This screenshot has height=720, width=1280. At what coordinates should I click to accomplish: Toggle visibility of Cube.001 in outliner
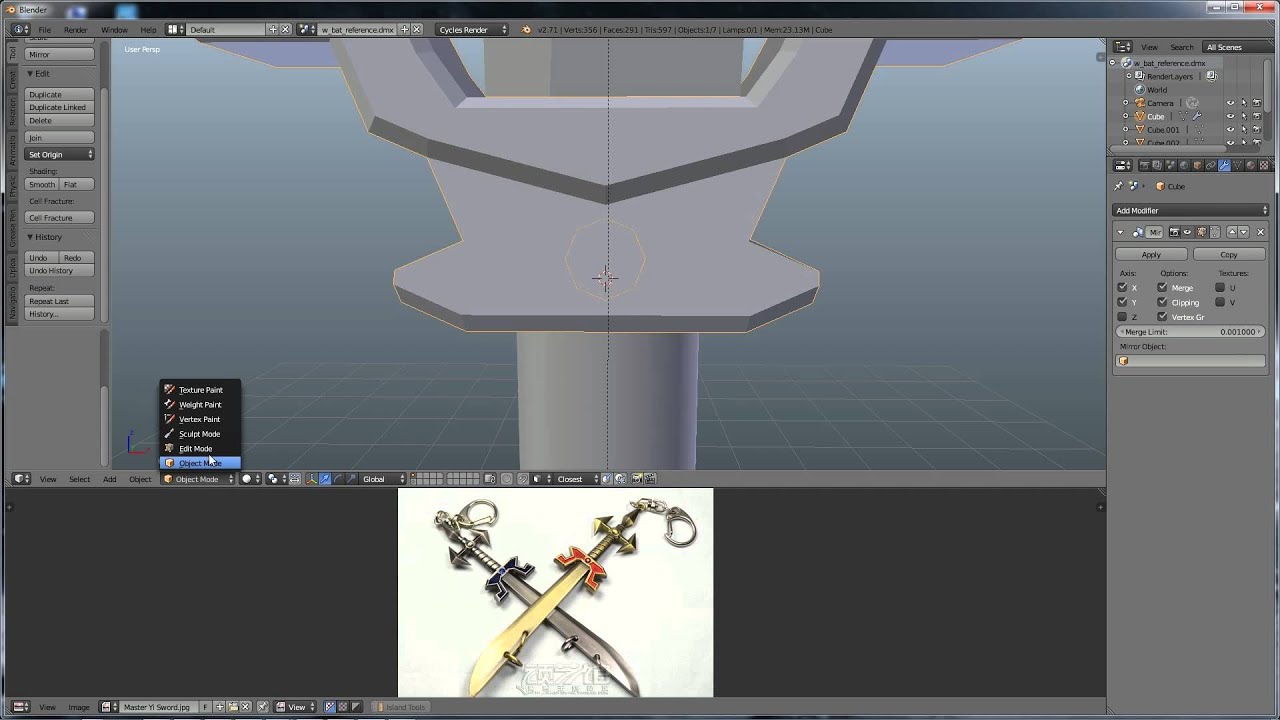pyautogui.click(x=1231, y=129)
